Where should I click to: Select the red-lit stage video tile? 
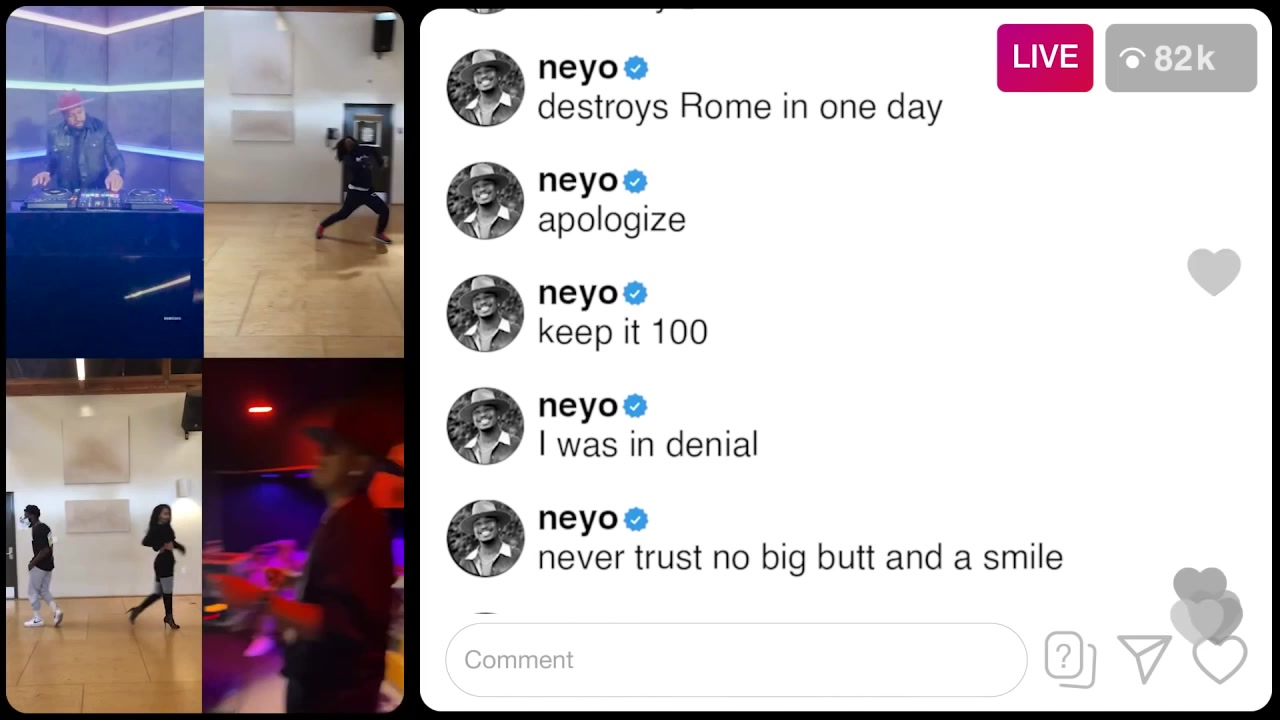click(x=303, y=536)
